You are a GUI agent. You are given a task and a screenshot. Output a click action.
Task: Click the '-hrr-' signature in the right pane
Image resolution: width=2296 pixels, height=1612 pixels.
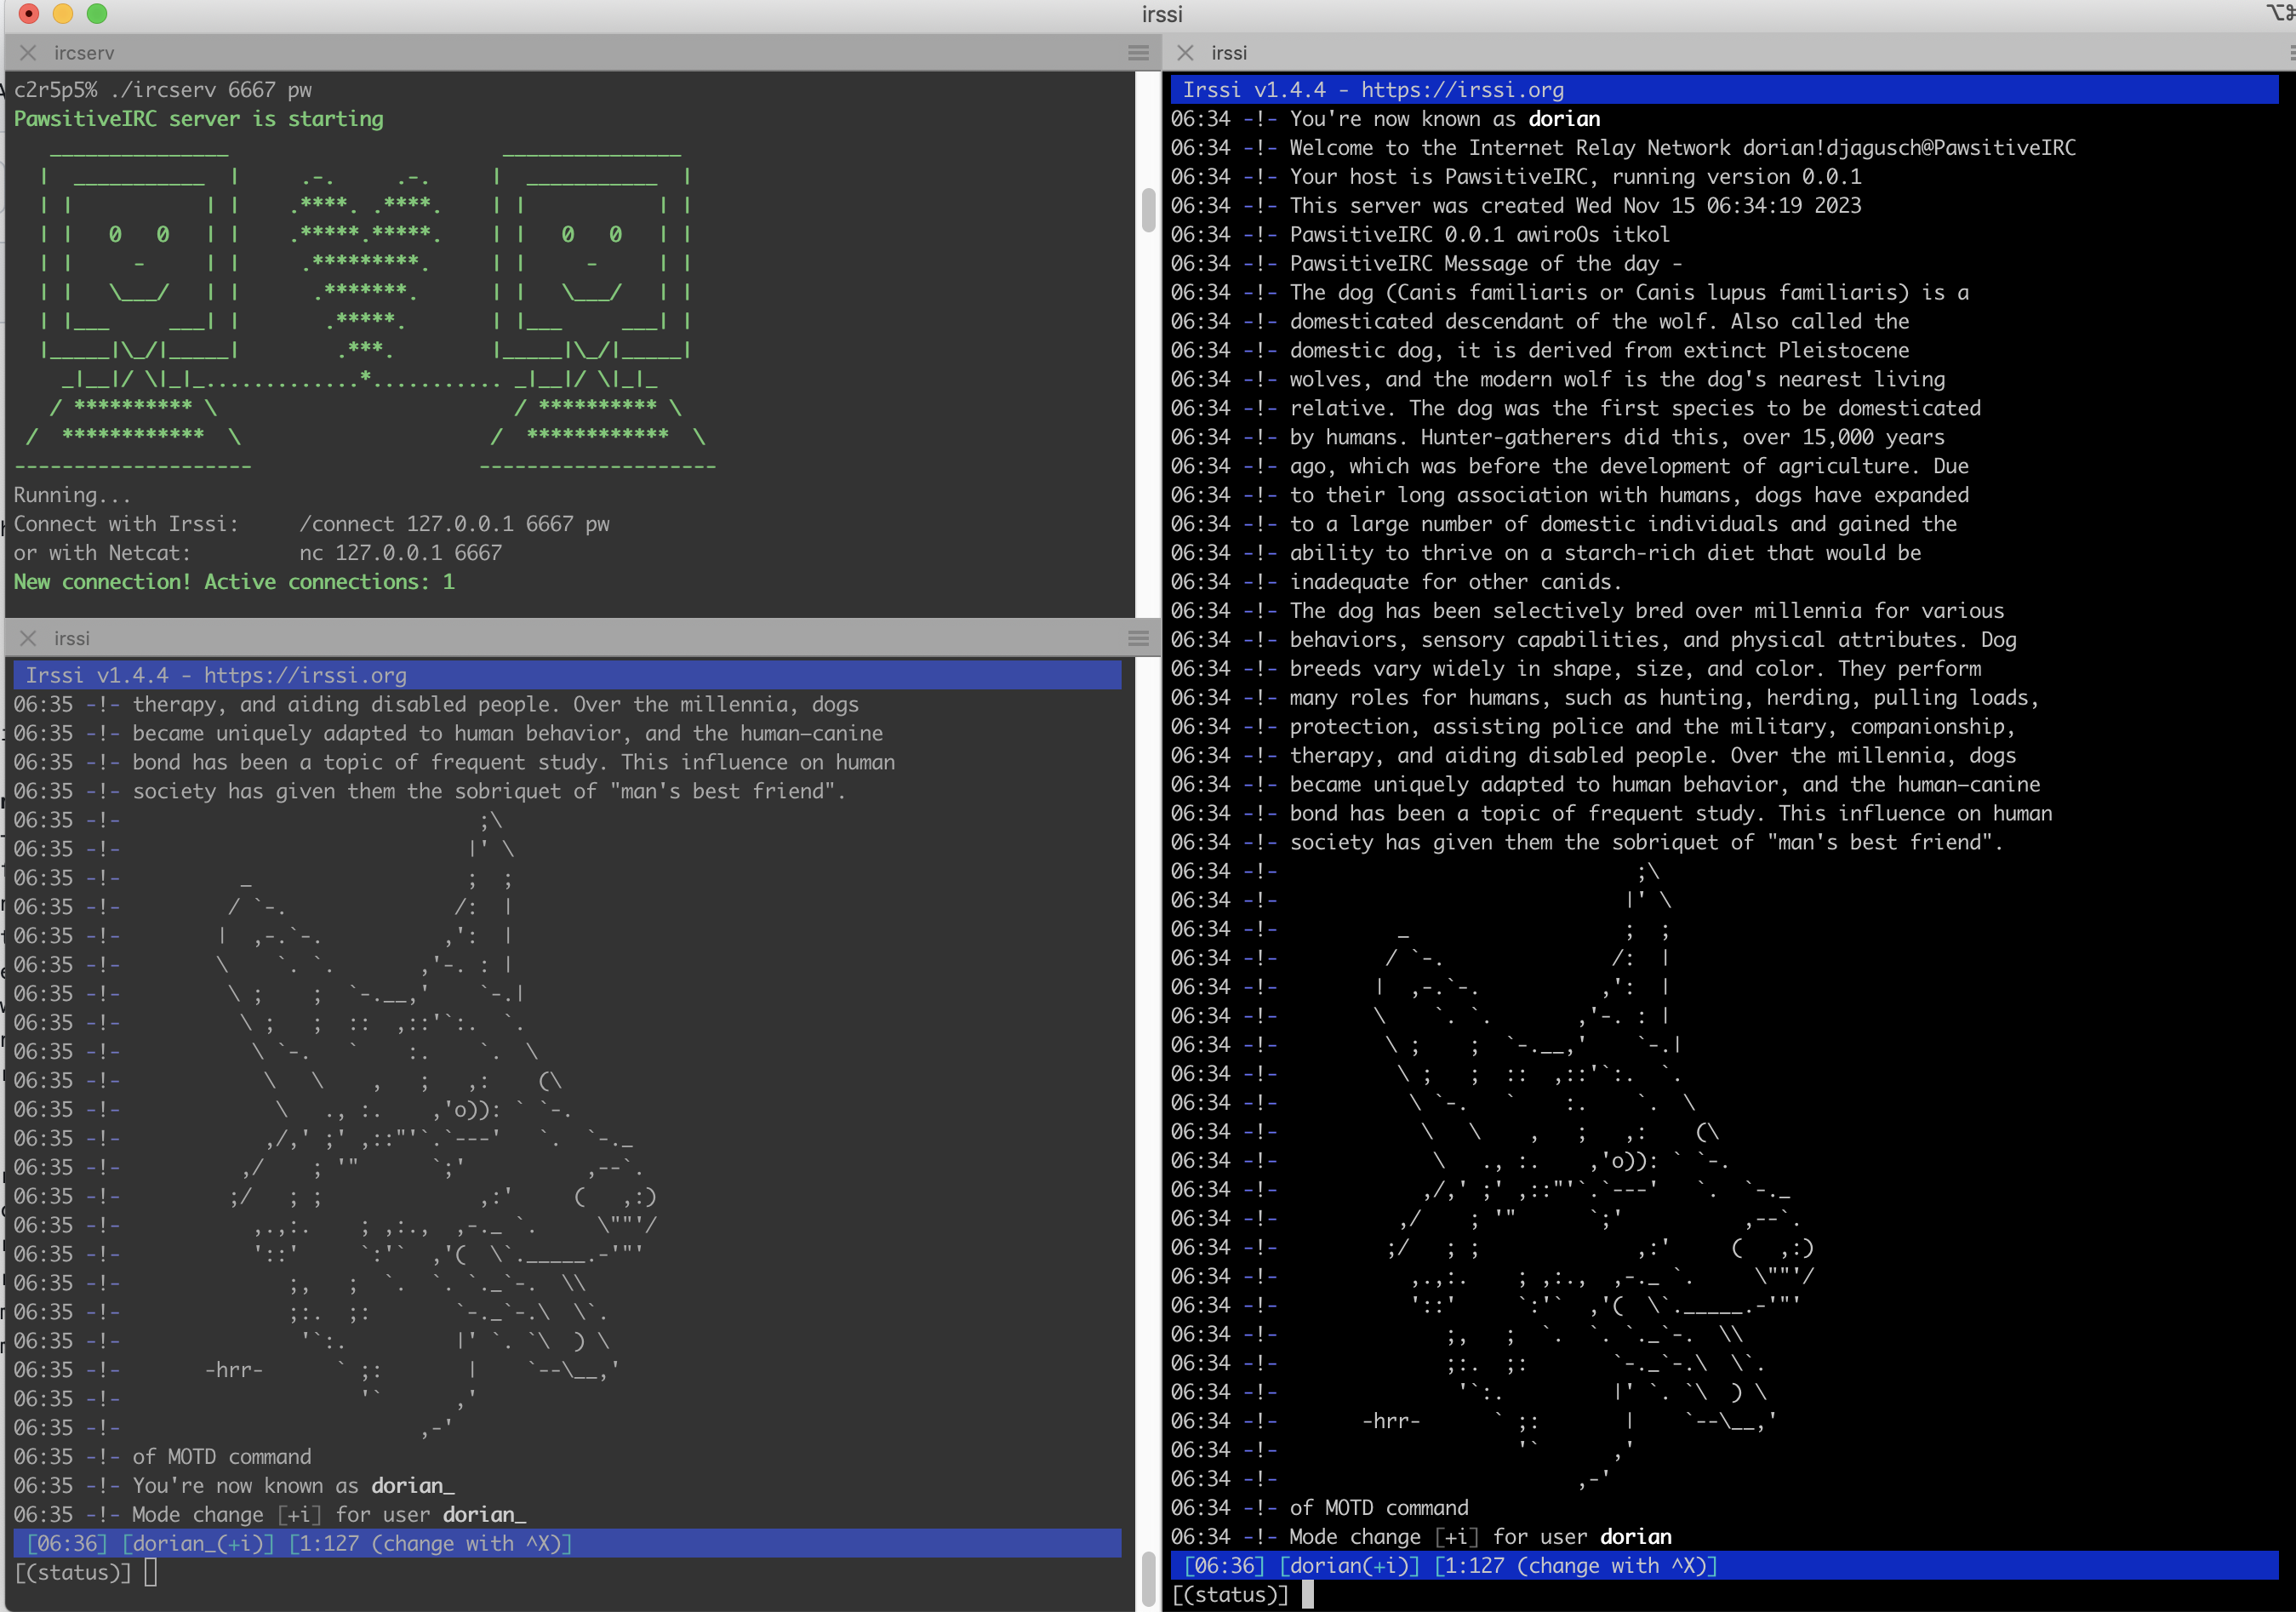tap(1391, 1421)
